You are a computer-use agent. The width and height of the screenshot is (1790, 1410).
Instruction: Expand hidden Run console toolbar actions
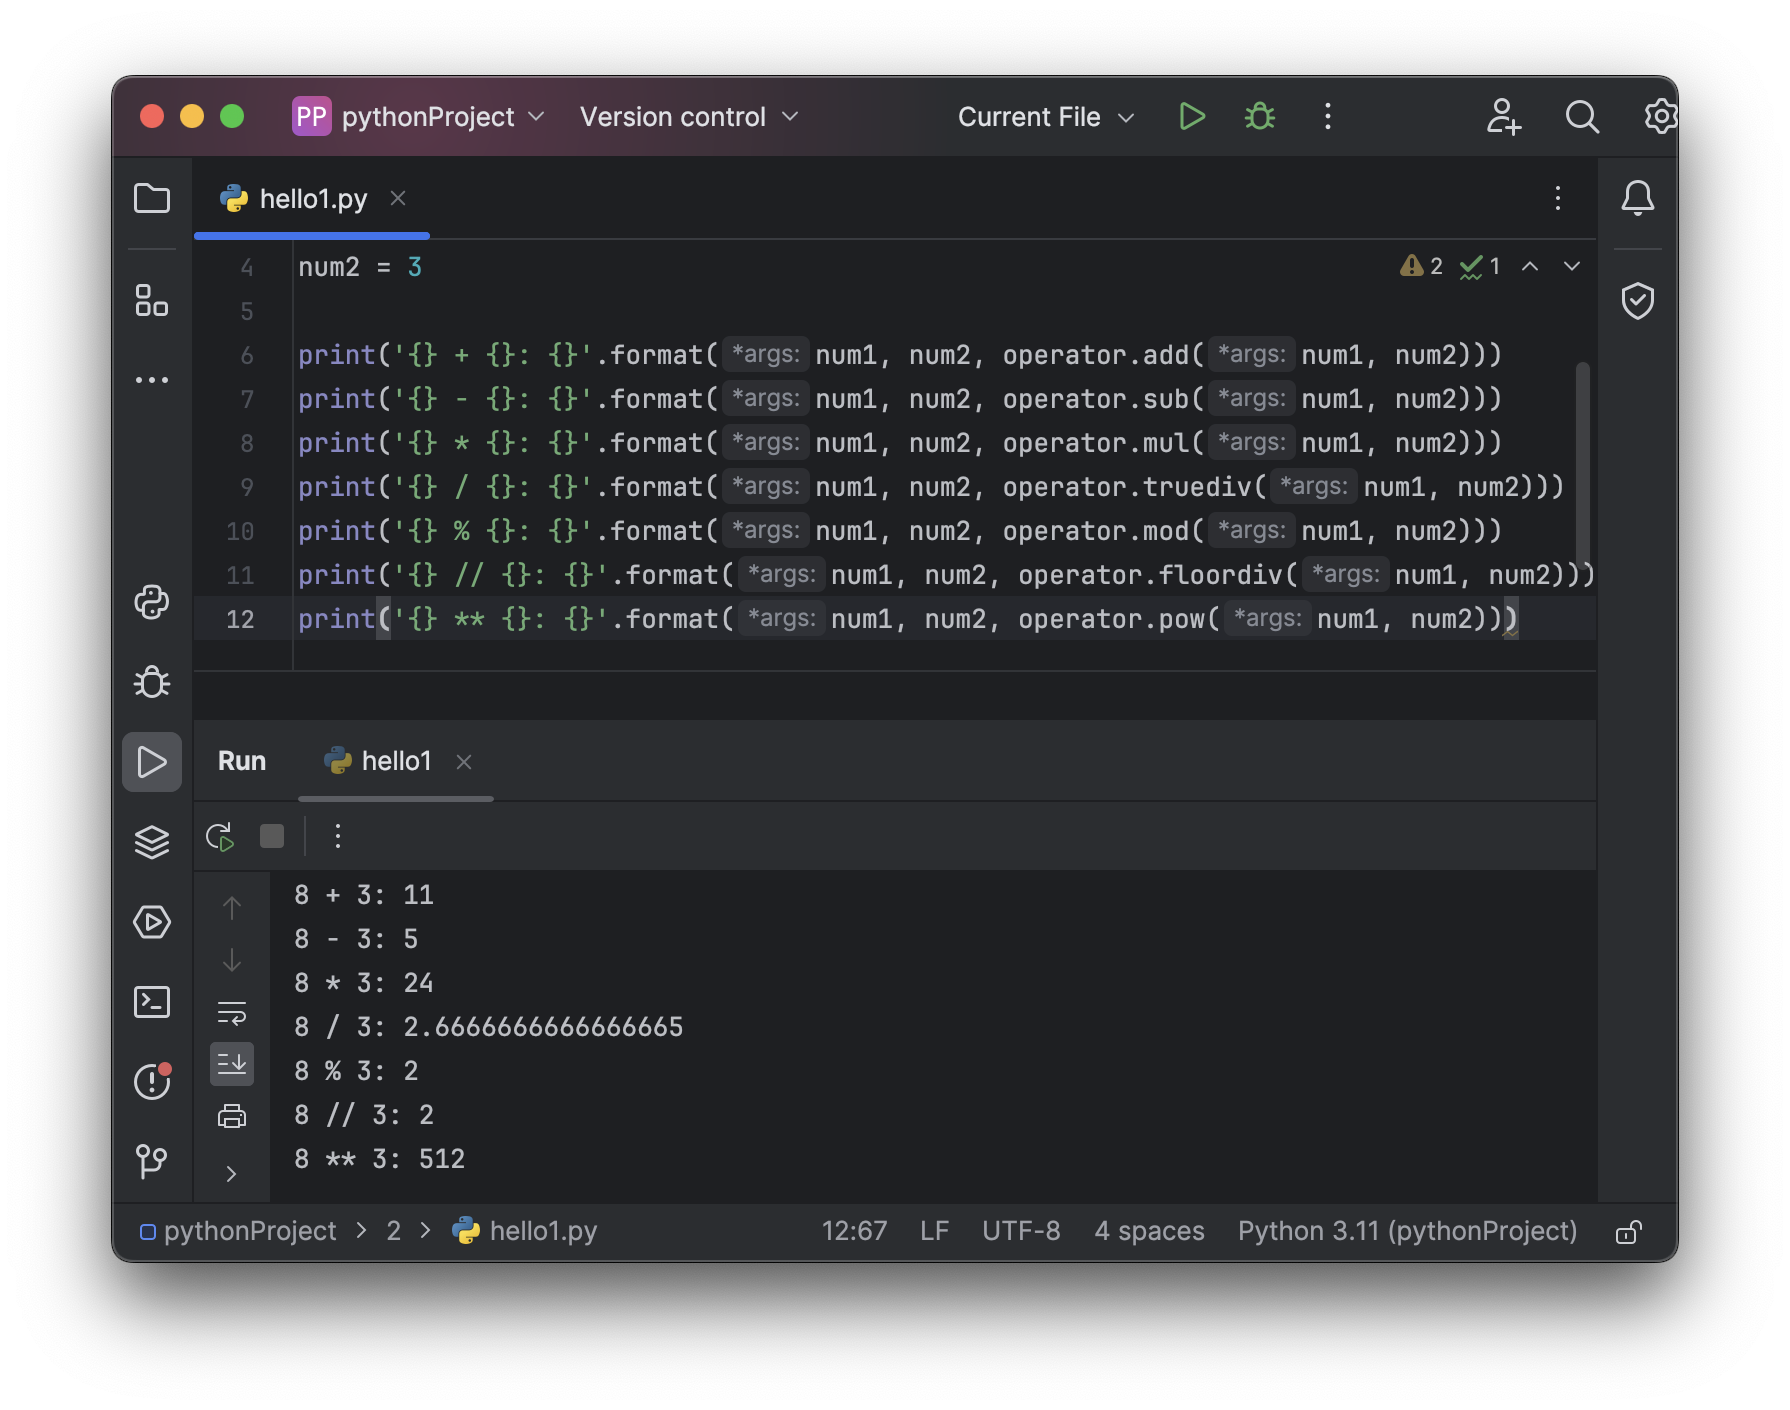232,1174
